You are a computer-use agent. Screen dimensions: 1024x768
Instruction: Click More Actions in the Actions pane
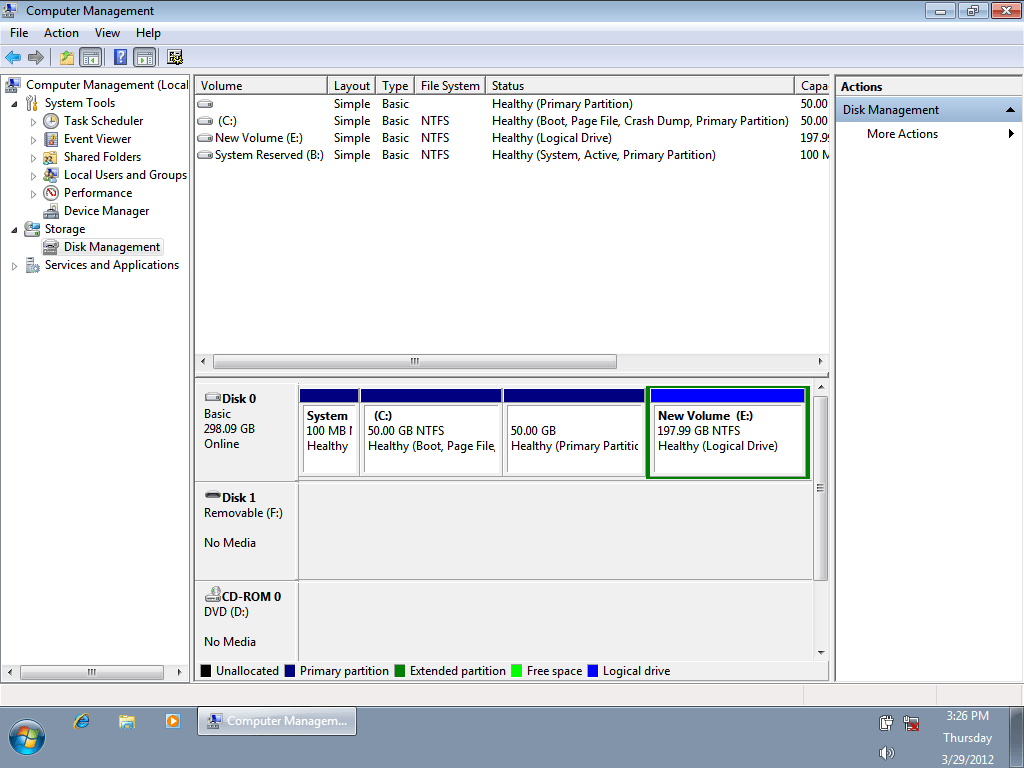click(x=902, y=134)
